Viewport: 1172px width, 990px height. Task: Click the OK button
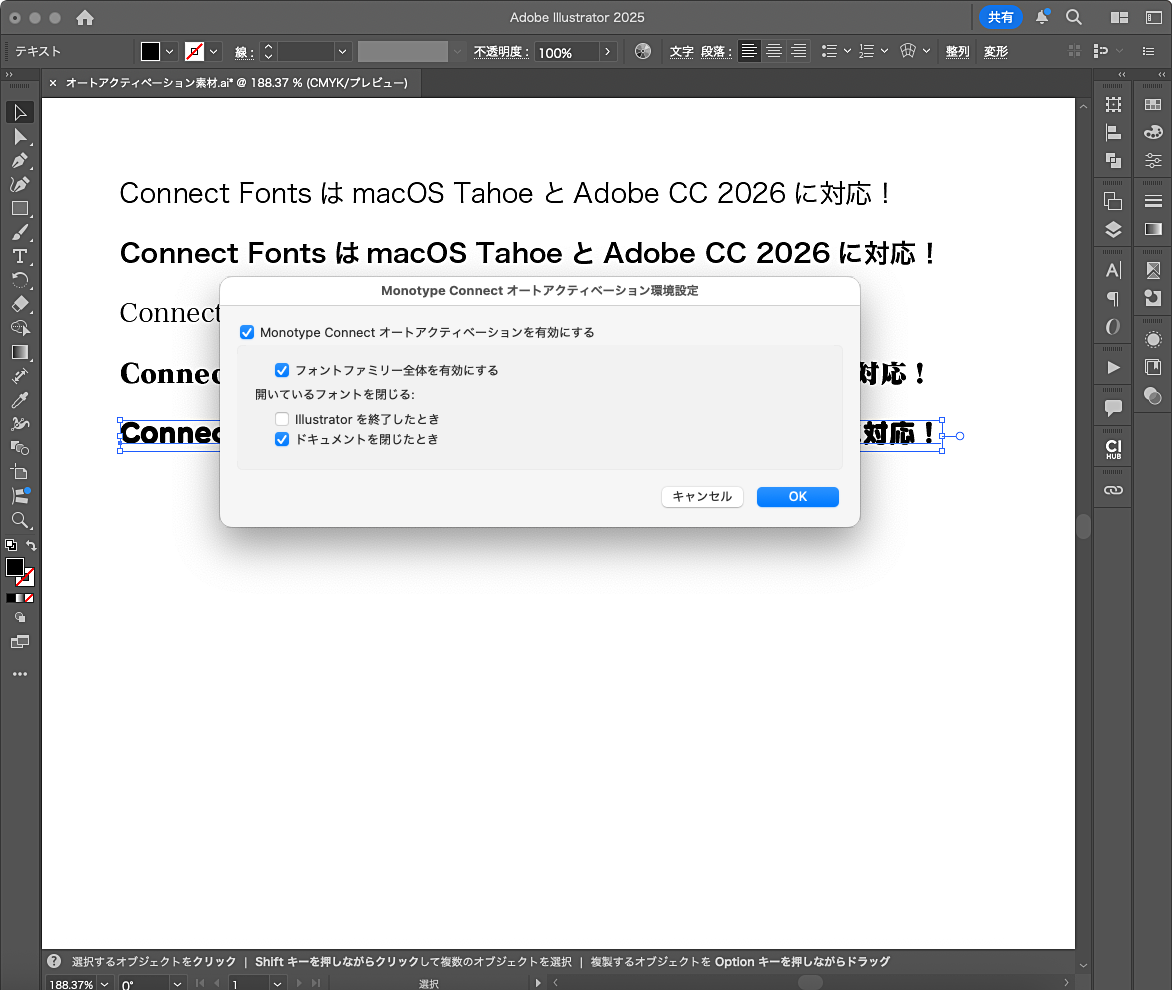(x=798, y=497)
